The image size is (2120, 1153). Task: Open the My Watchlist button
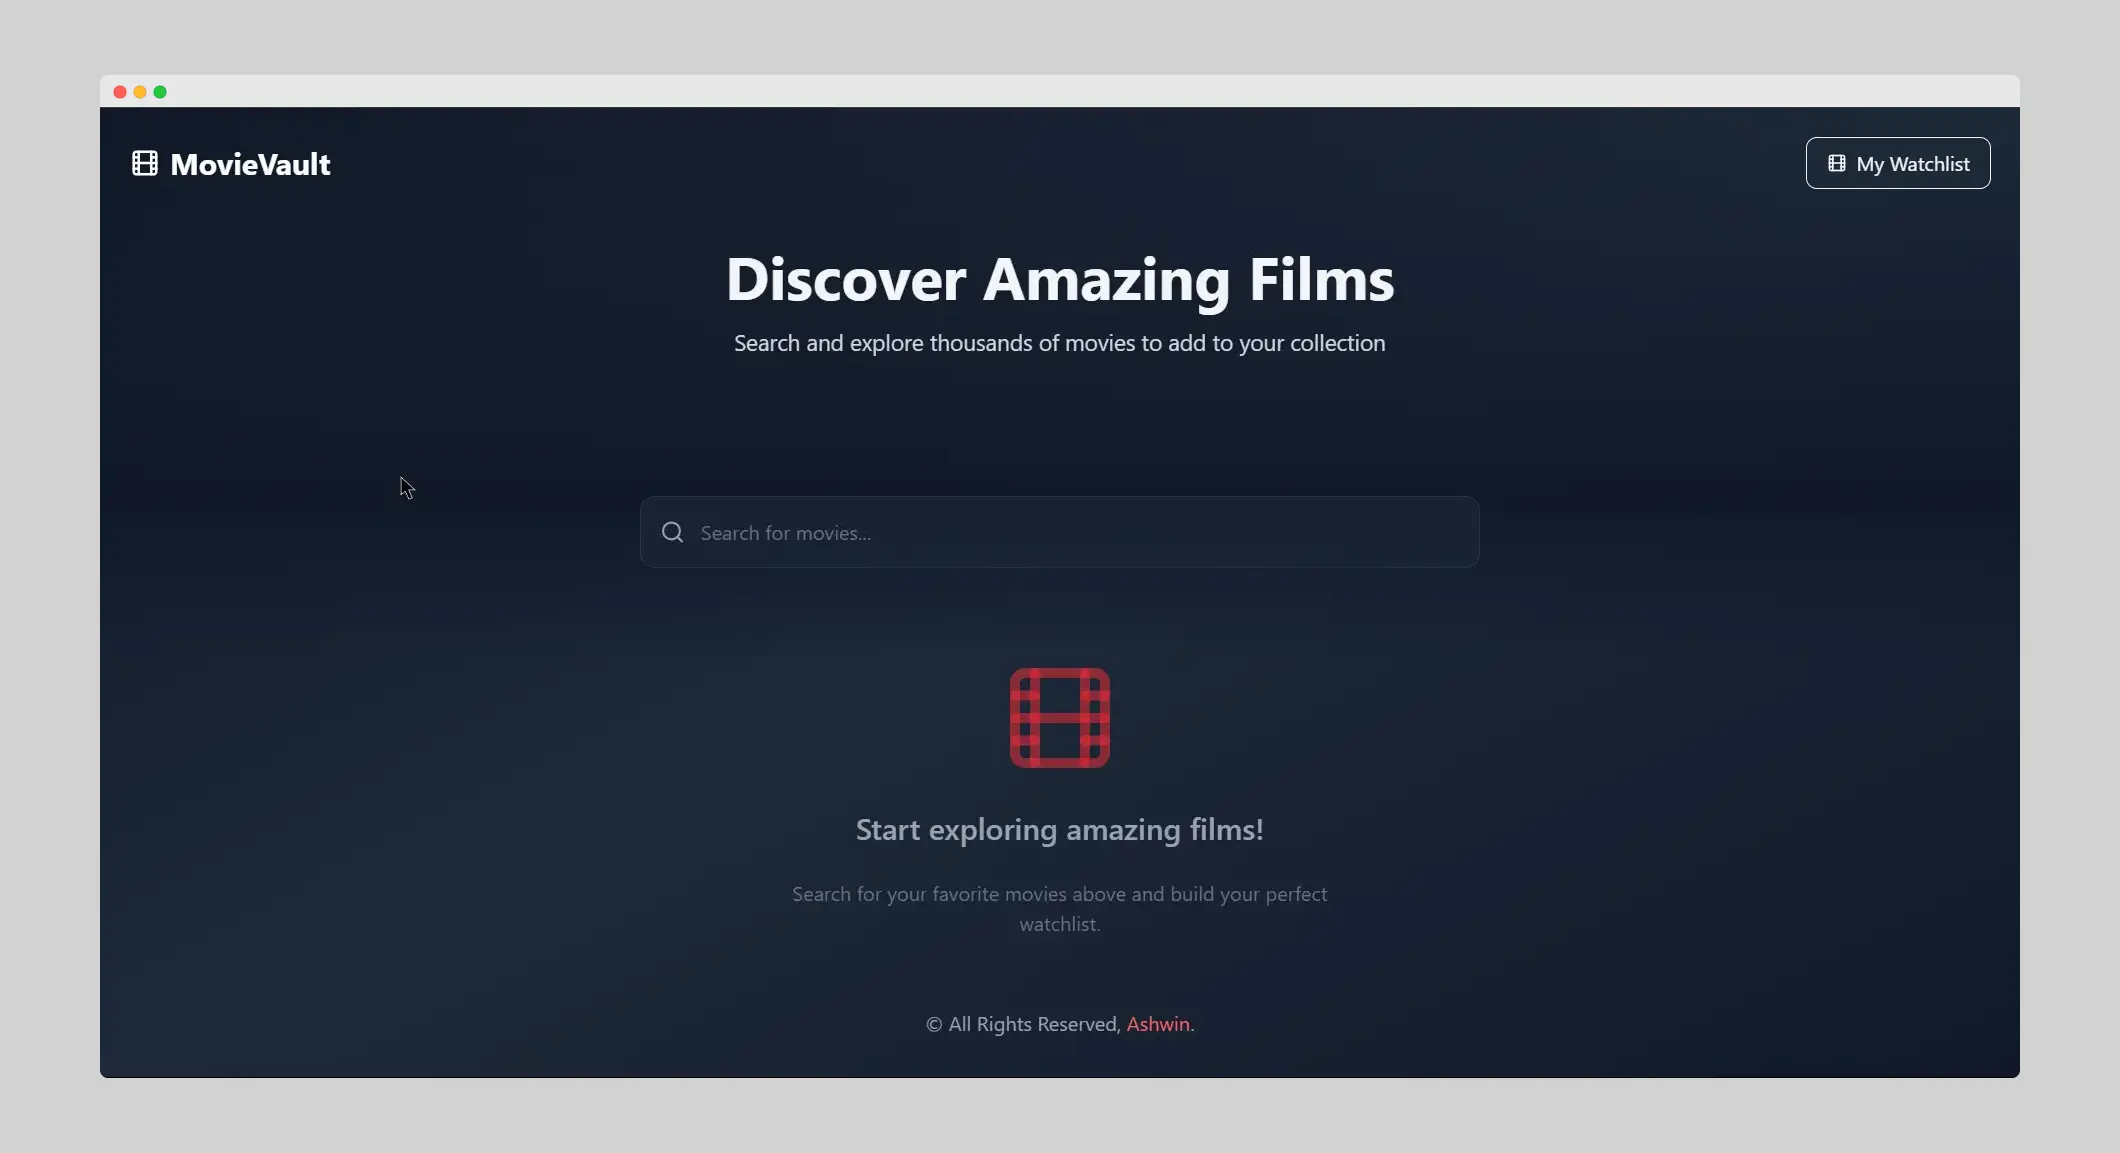[1897, 163]
